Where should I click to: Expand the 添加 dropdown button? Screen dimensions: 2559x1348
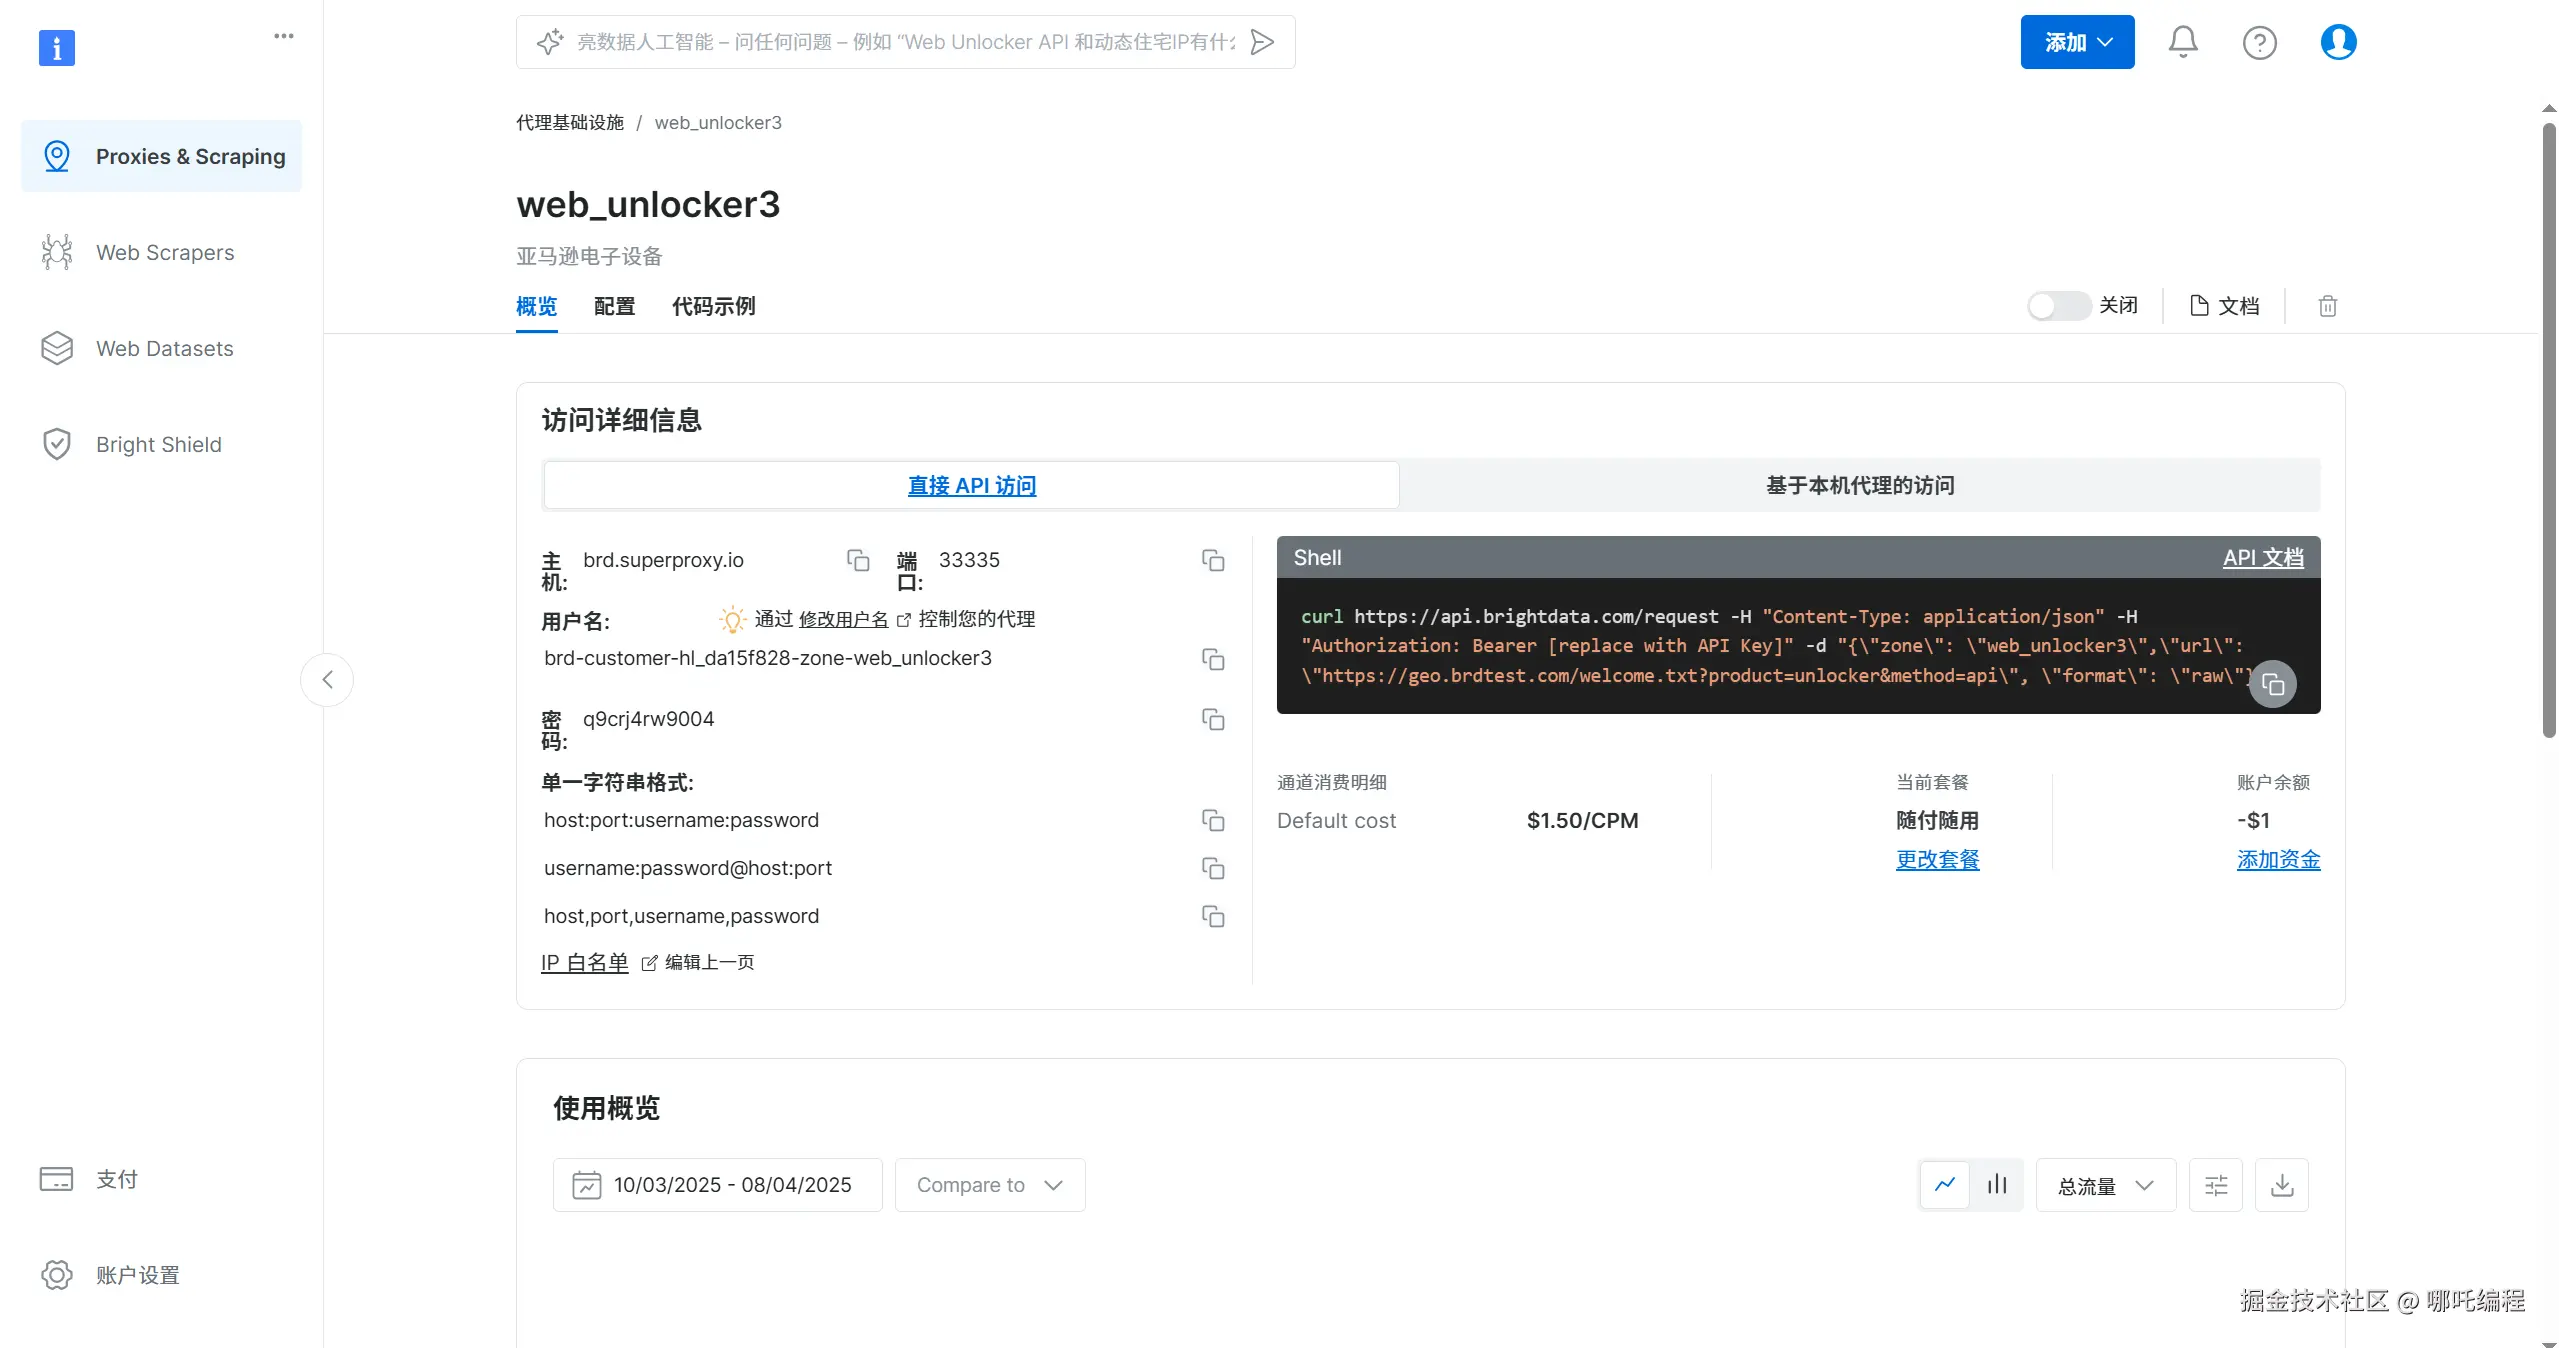point(2077,42)
